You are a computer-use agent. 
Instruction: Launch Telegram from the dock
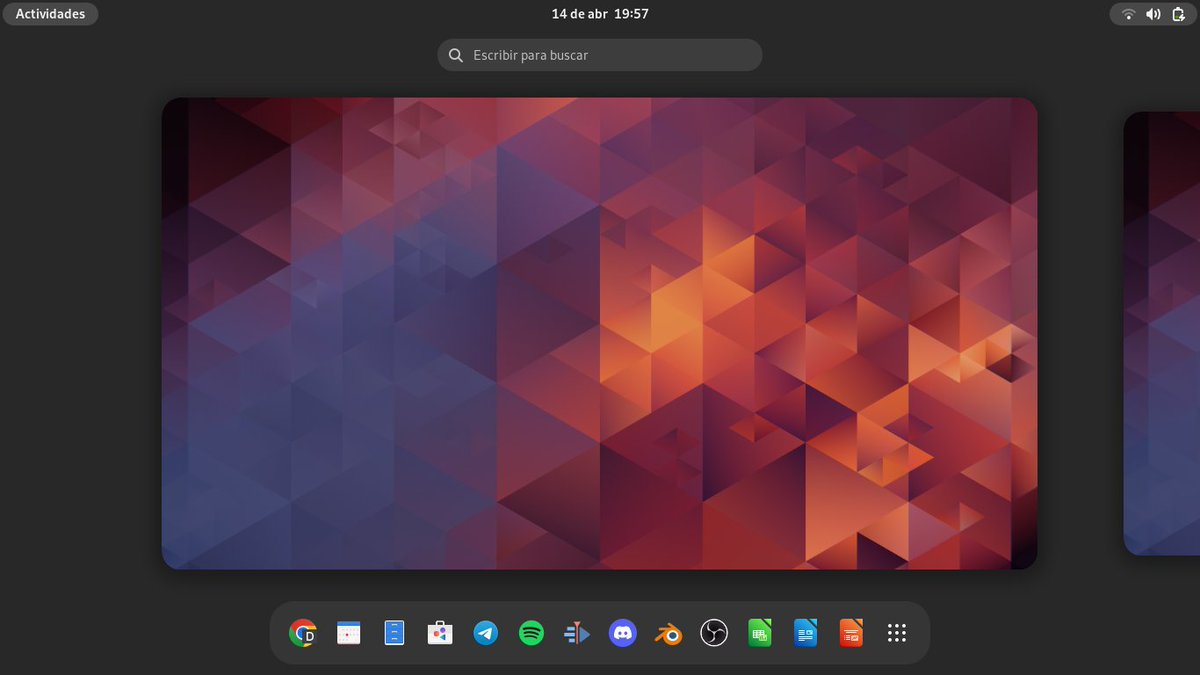coord(485,632)
